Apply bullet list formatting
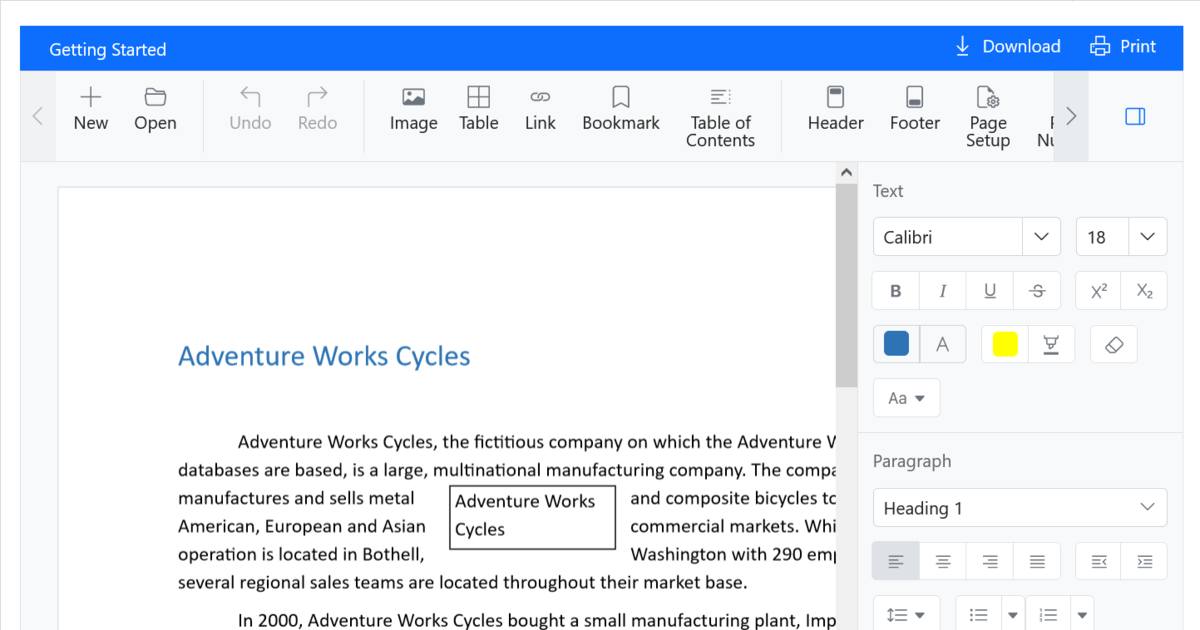1200x630 pixels. point(979,614)
